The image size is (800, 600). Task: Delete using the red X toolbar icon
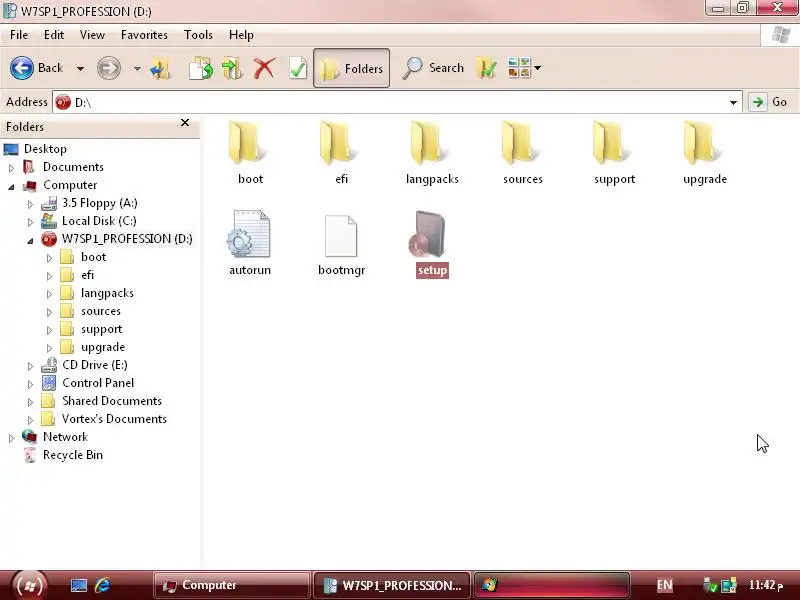pos(264,68)
